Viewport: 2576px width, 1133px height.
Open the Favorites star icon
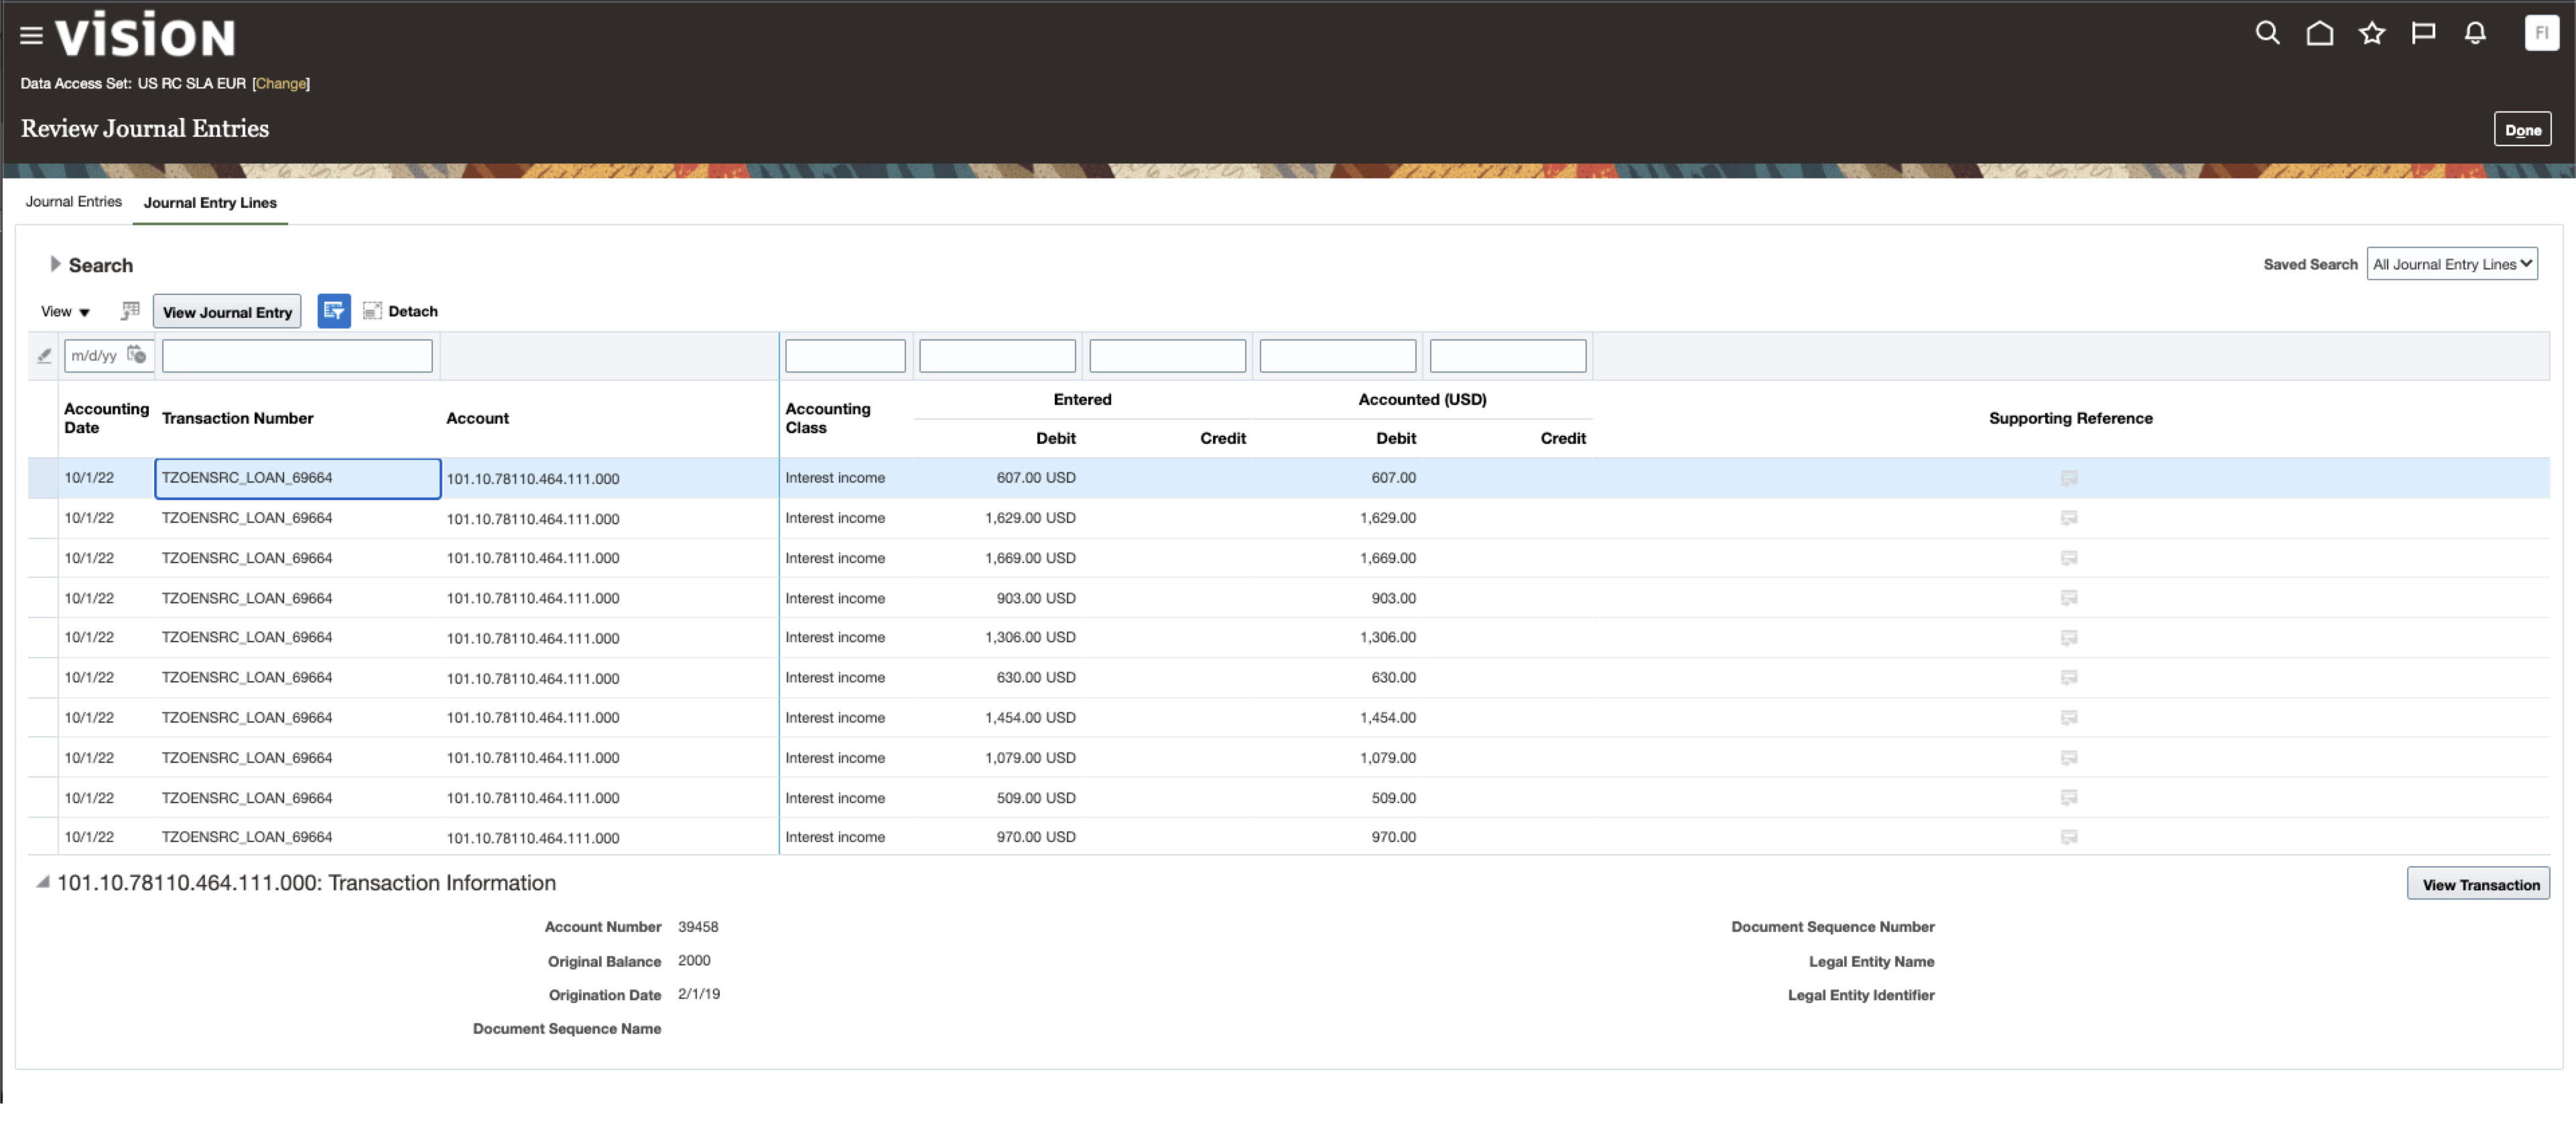[2372, 33]
